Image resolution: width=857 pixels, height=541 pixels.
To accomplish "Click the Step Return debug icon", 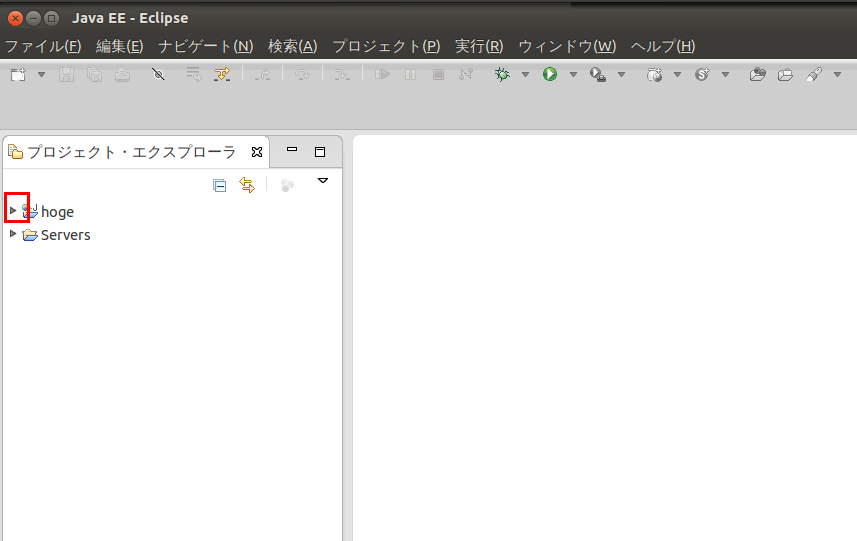I will (x=343, y=74).
